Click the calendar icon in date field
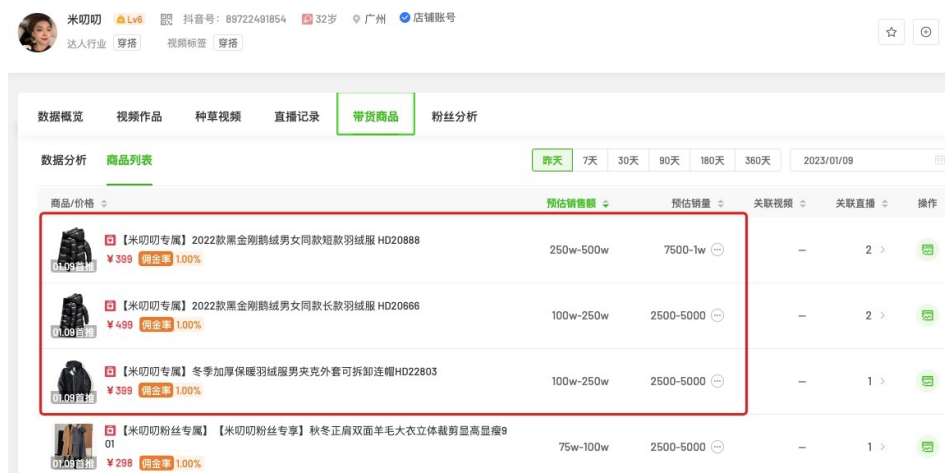The width and height of the screenshot is (945, 473). (x=939, y=161)
